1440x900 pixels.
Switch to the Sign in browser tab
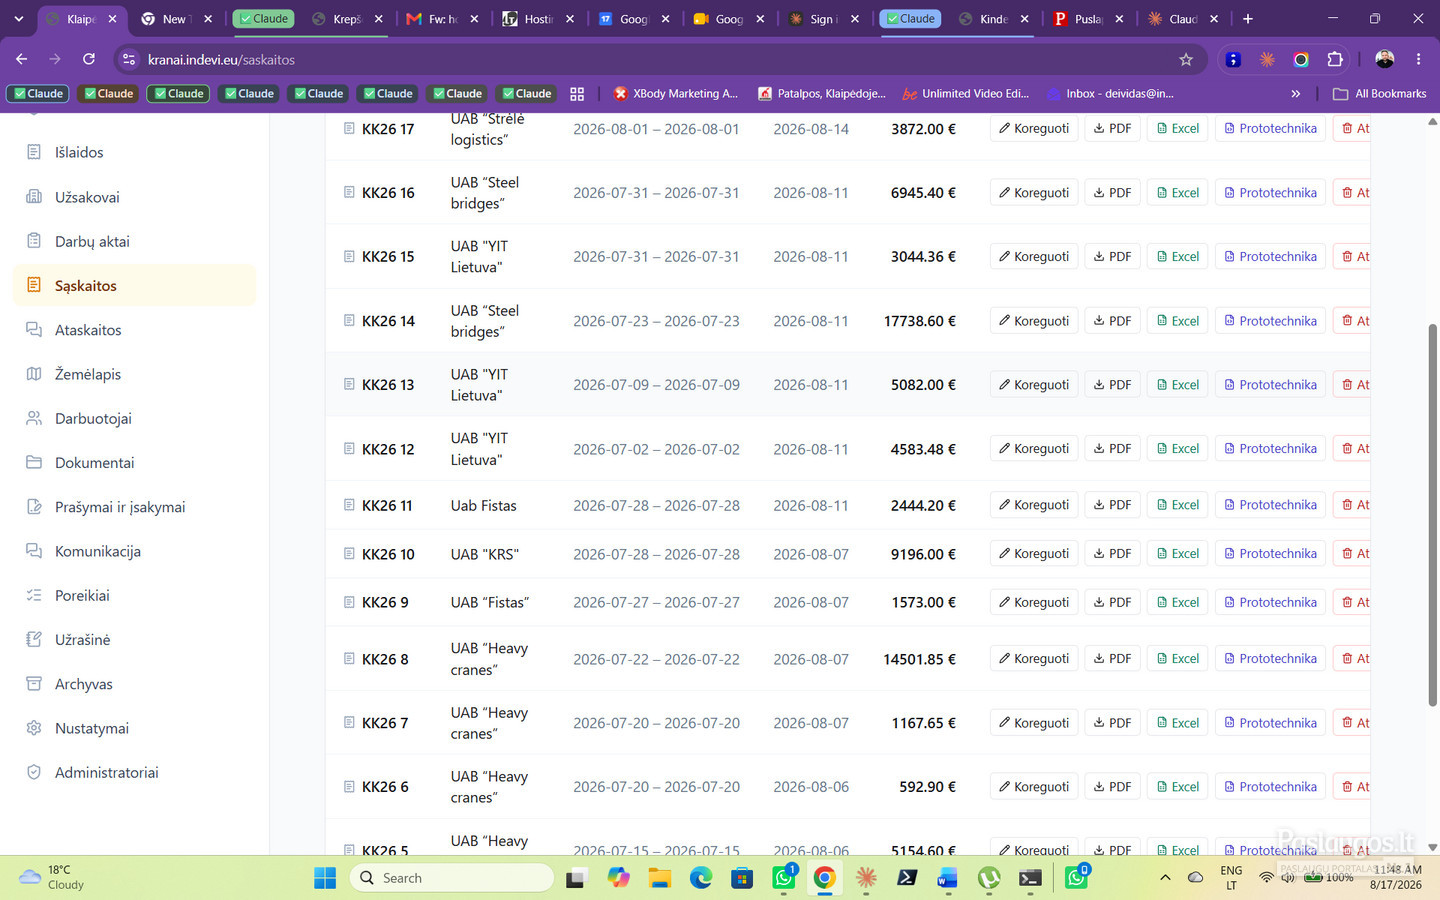824,19
